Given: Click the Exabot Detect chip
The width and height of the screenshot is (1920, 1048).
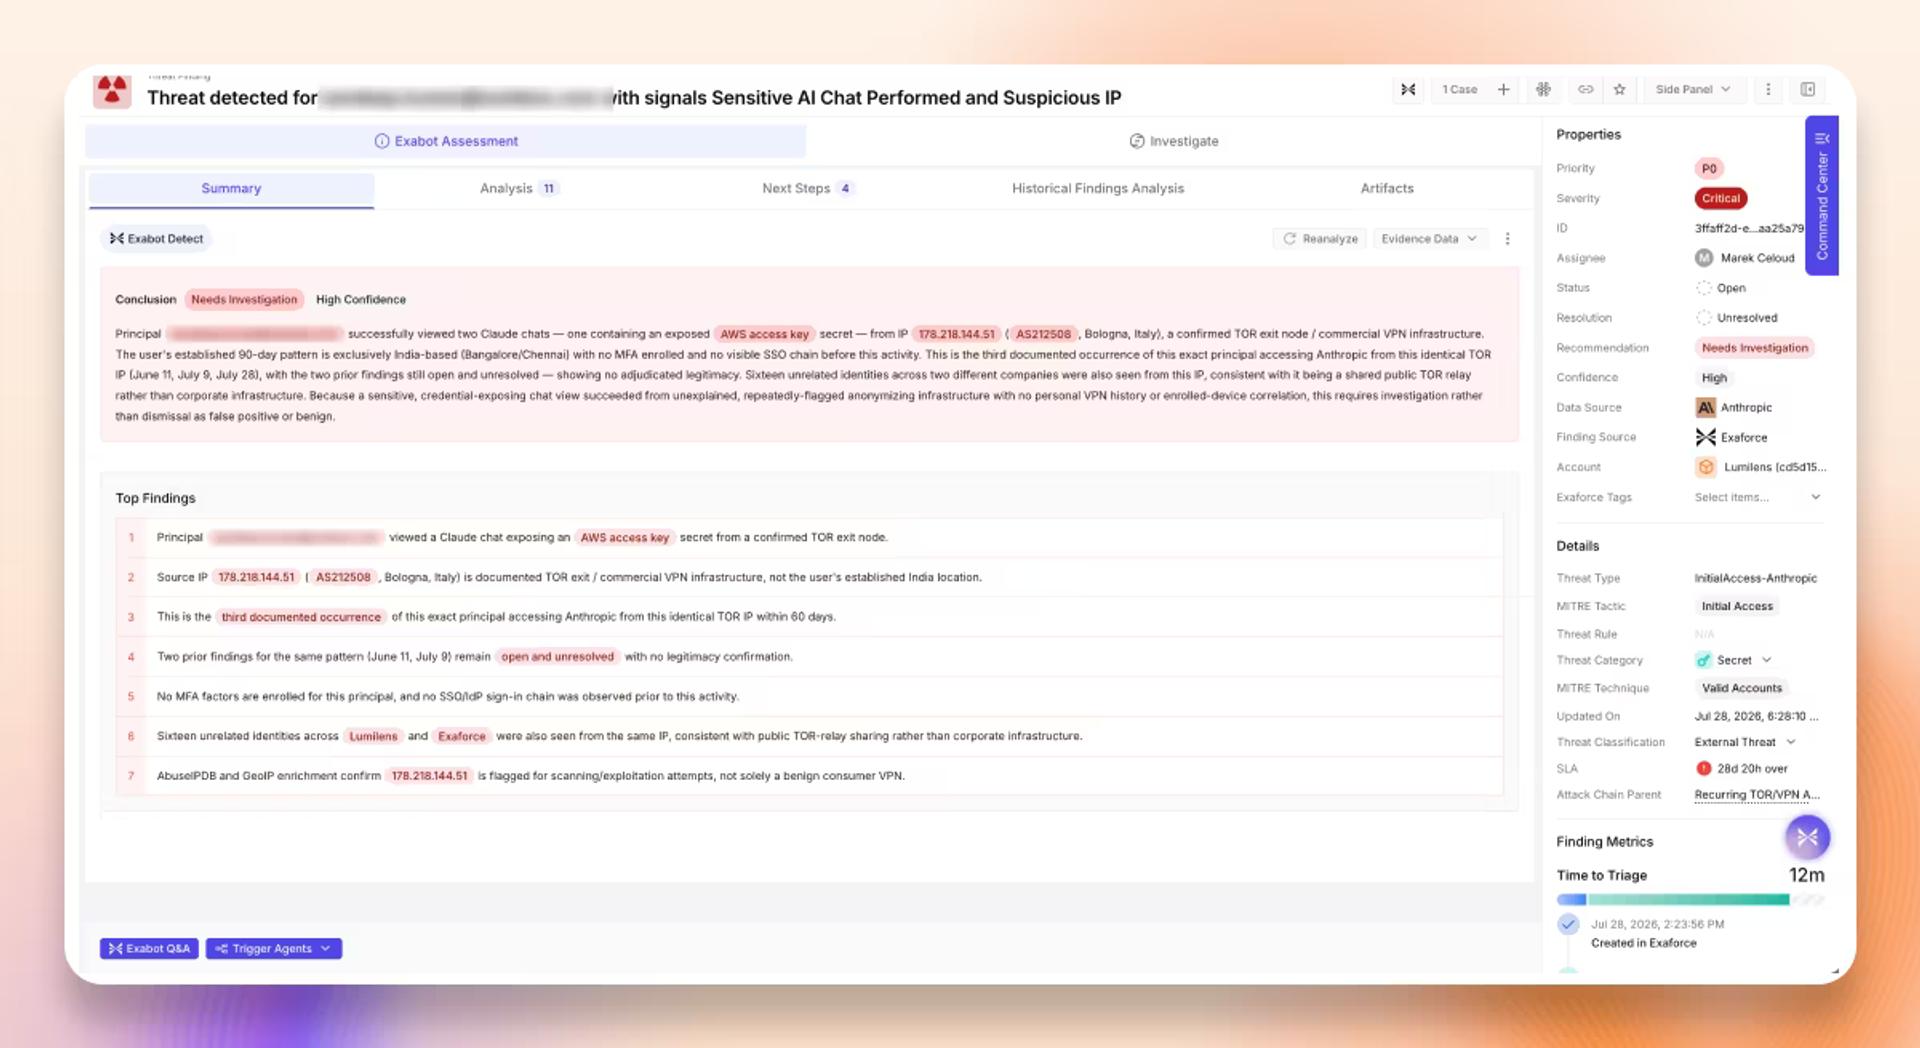Looking at the screenshot, I should (x=157, y=239).
